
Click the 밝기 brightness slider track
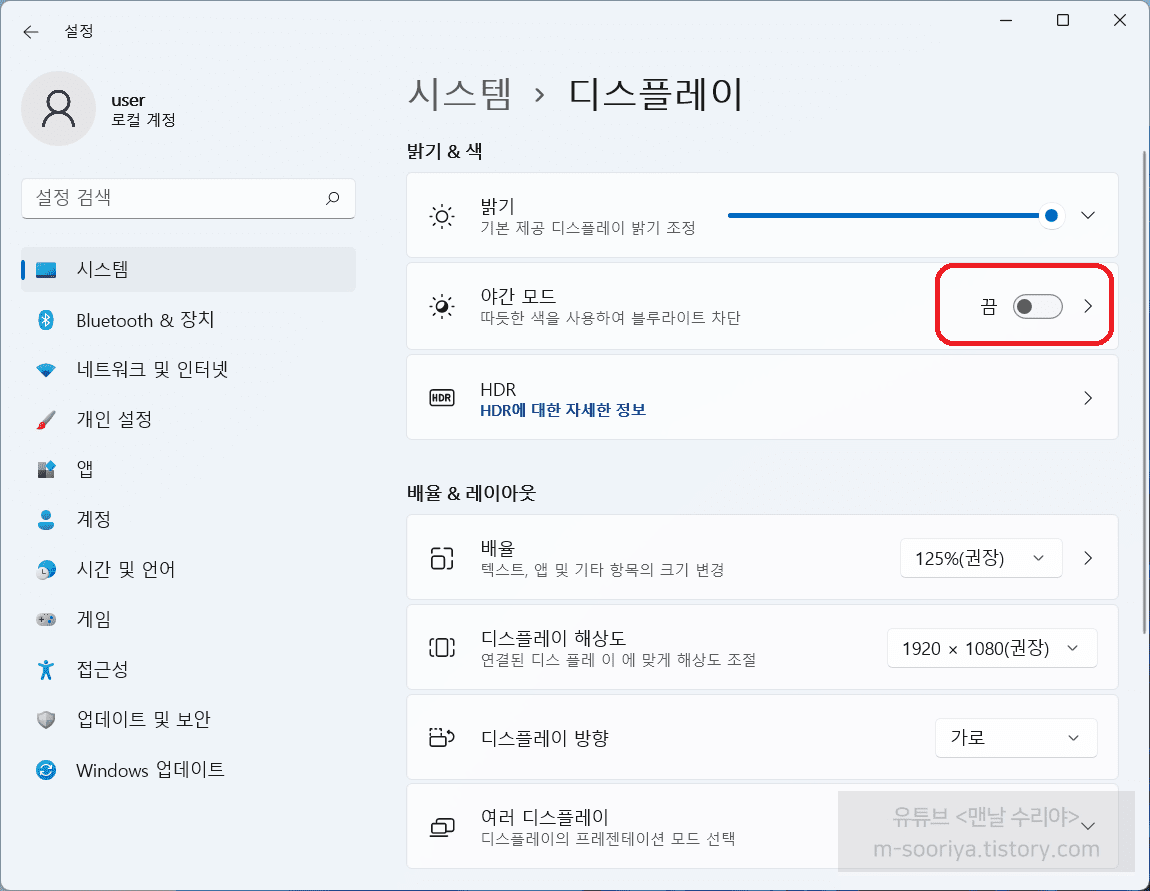[880, 216]
